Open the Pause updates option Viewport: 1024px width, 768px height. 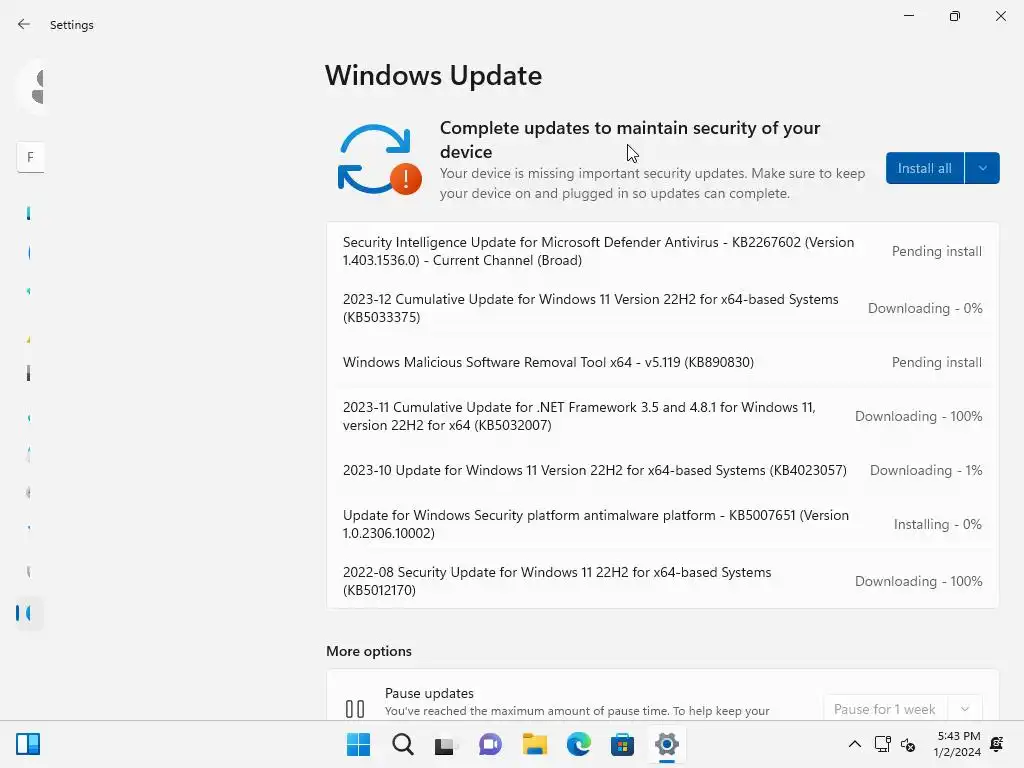[662, 696]
